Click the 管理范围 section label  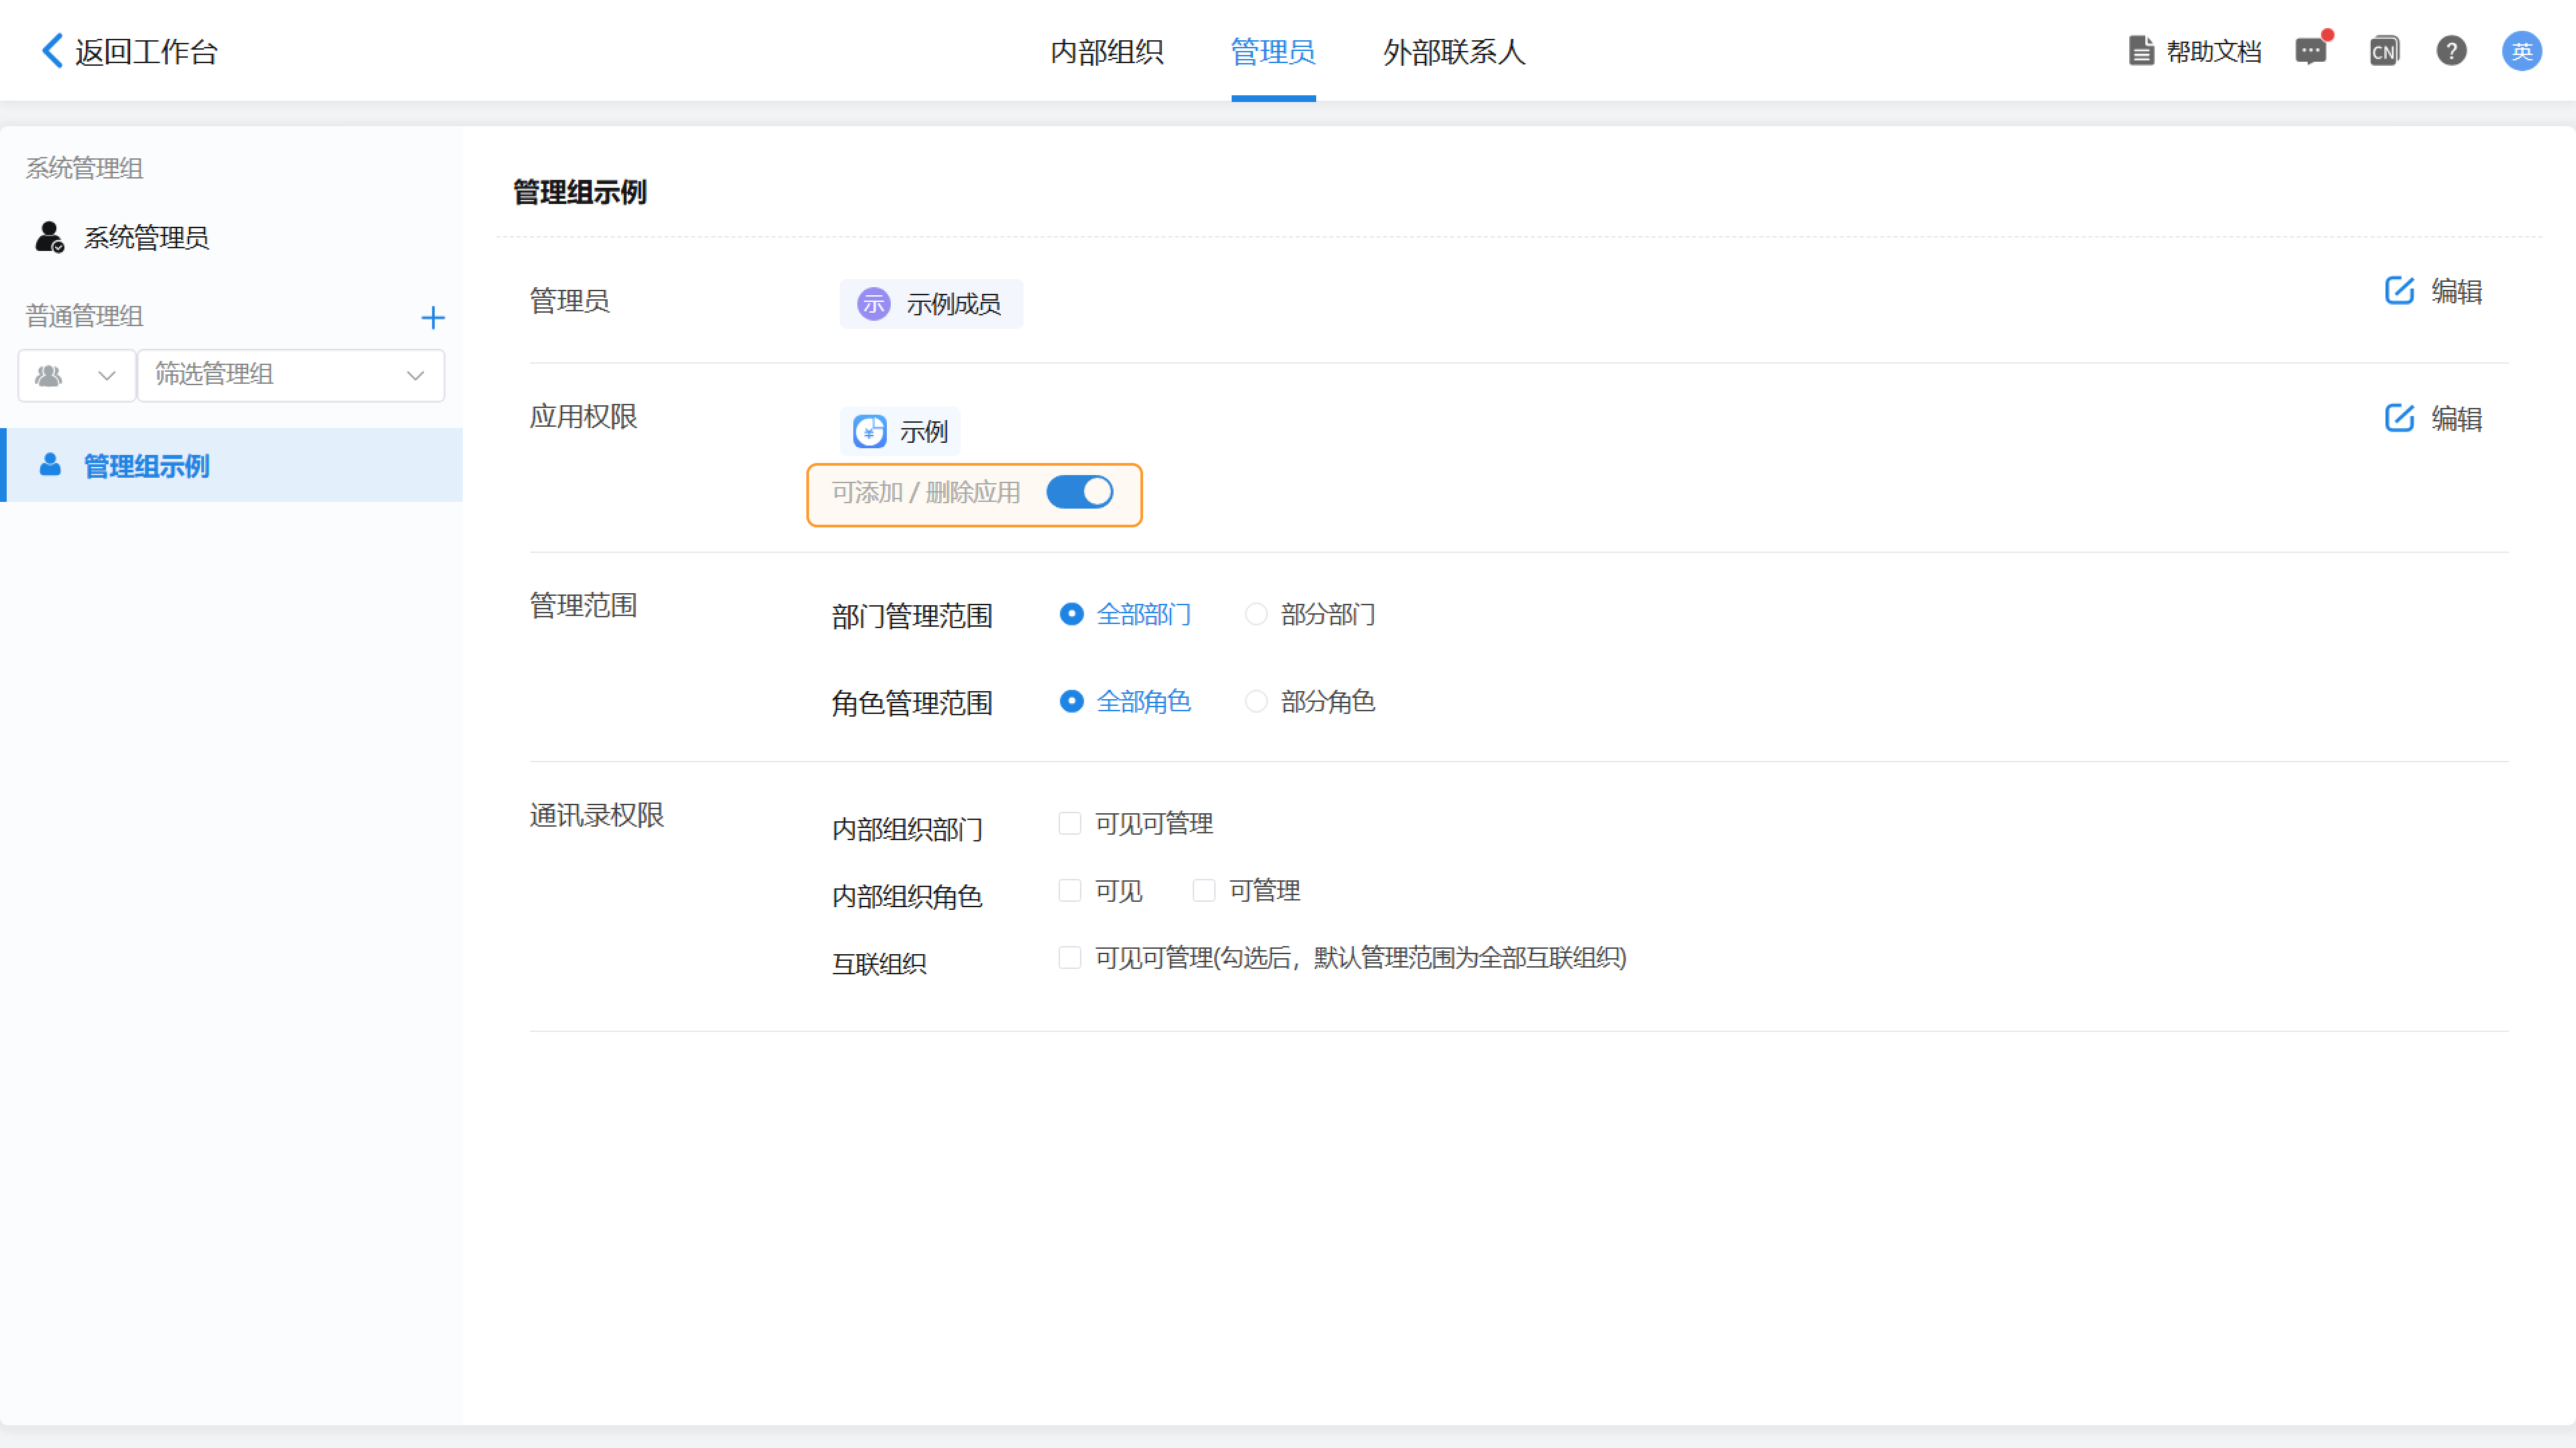click(584, 605)
